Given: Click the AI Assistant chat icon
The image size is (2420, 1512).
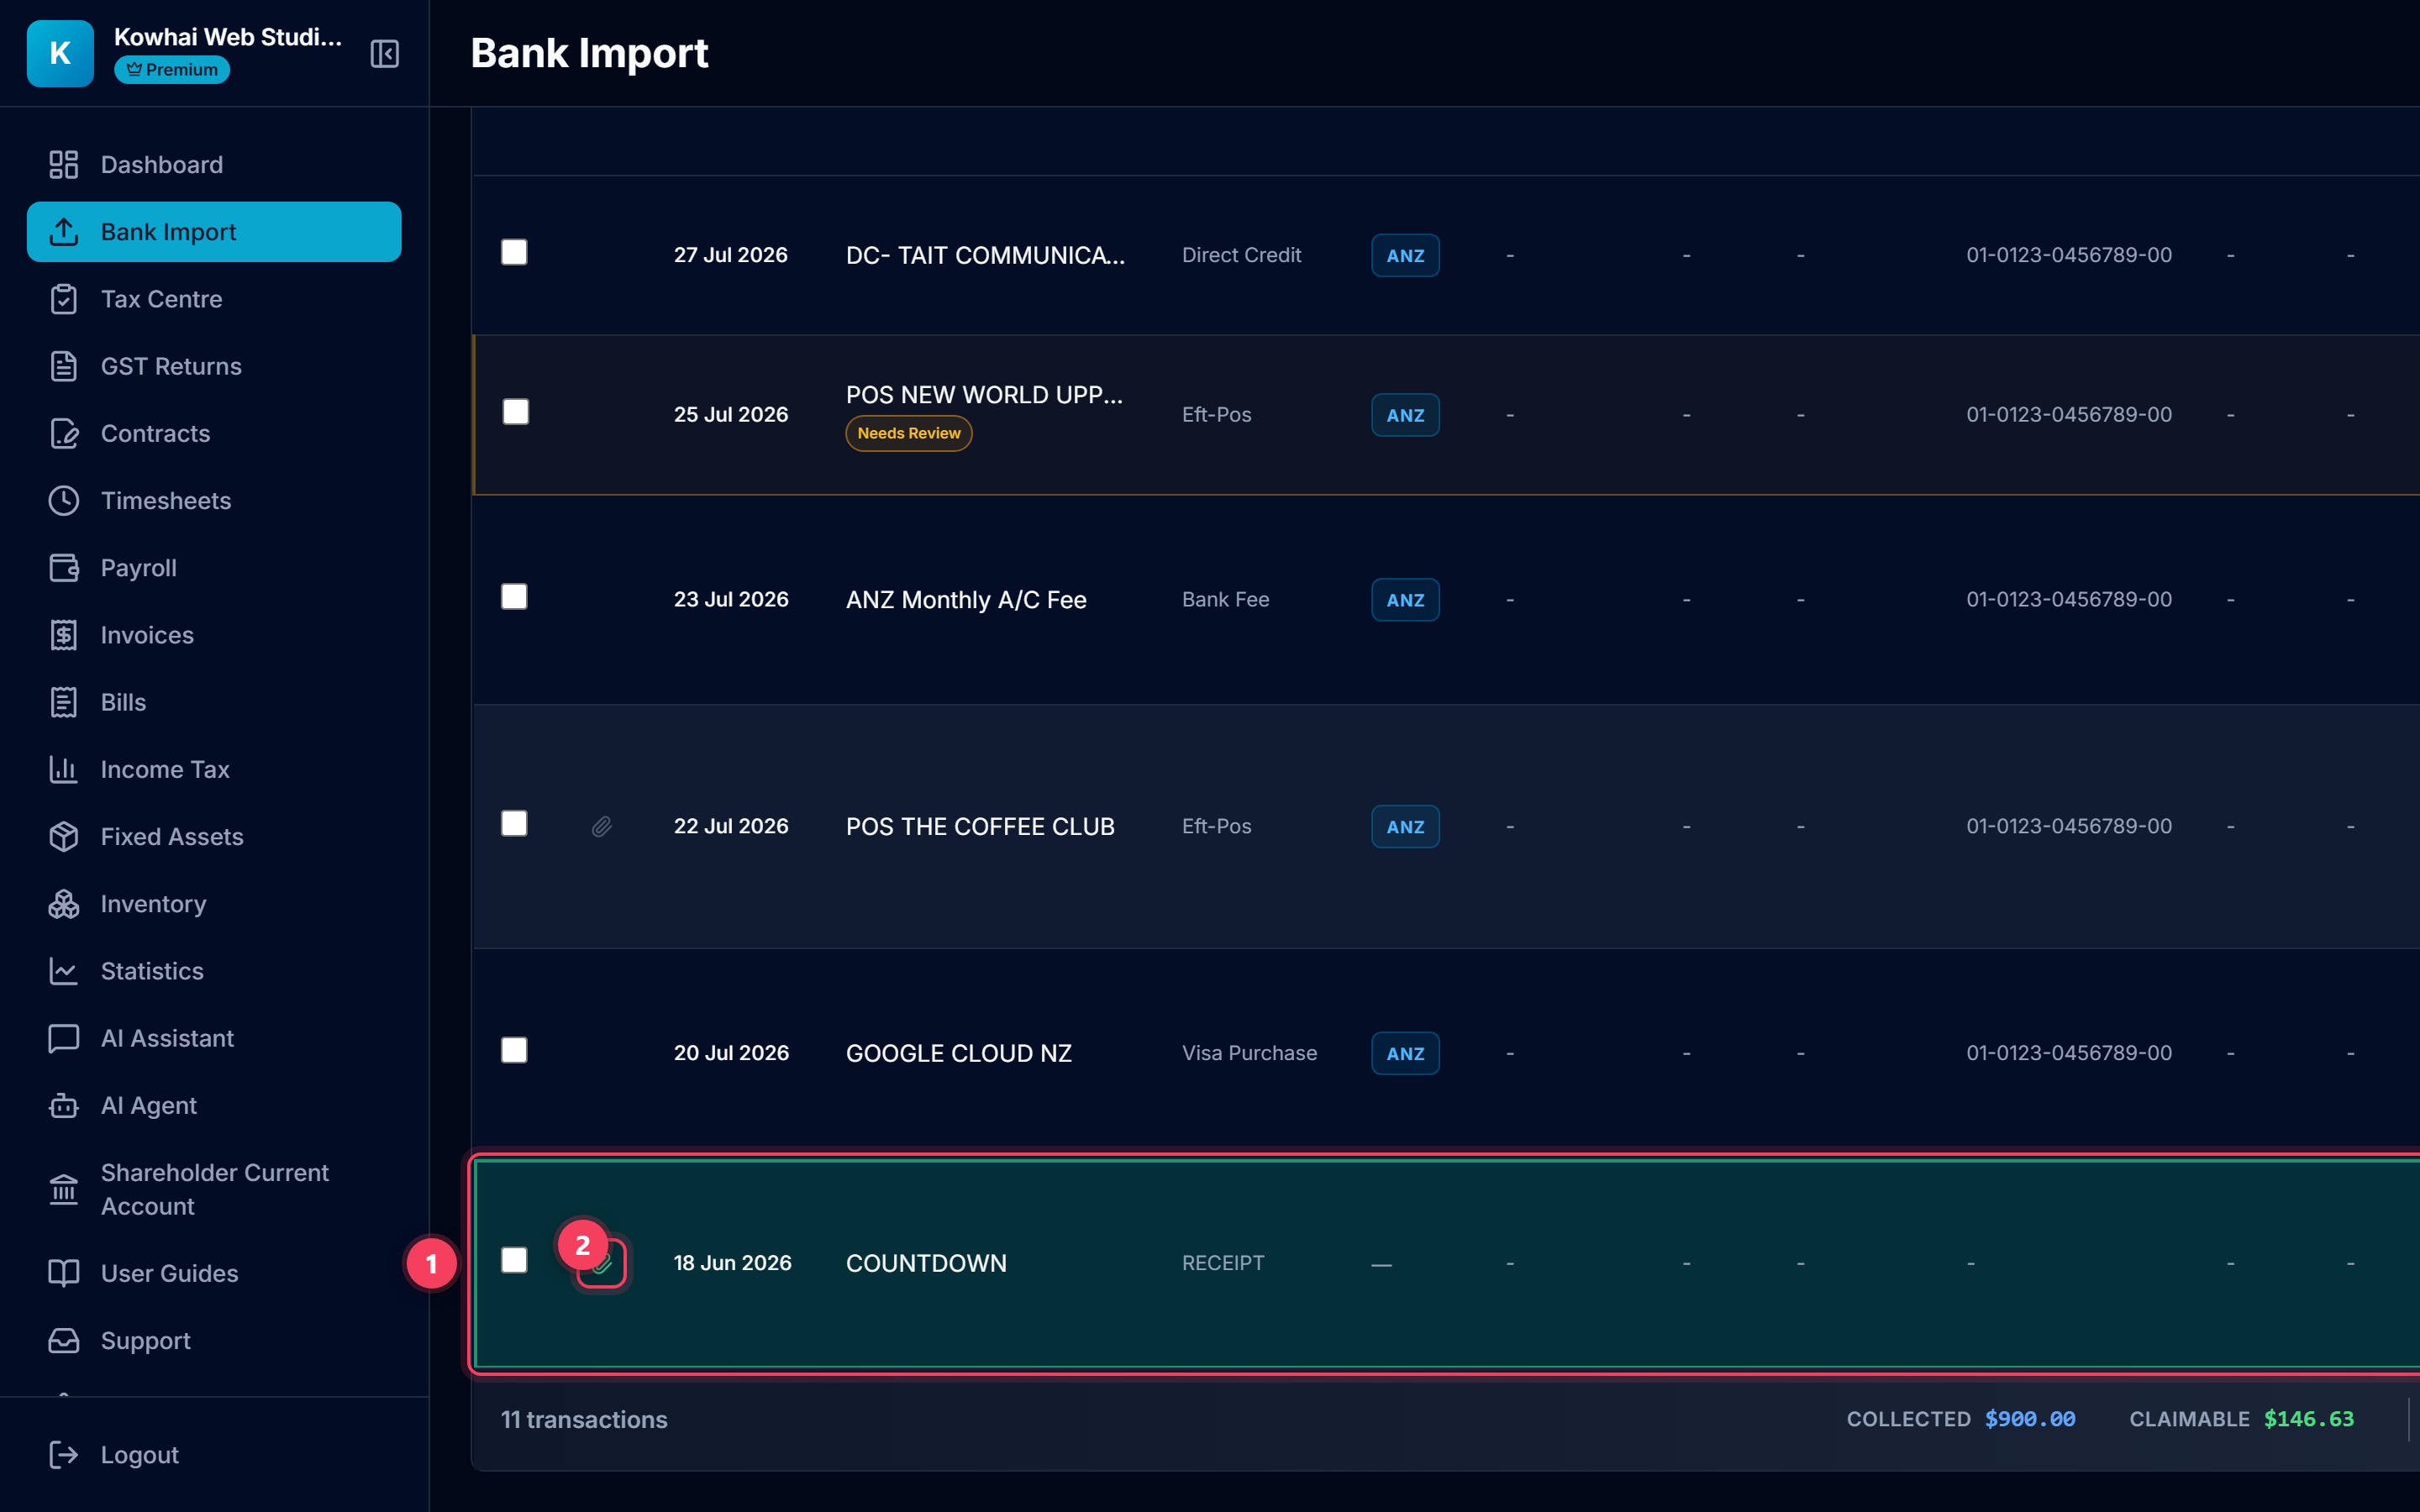Looking at the screenshot, I should pyautogui.click(x=64, y=1038).
